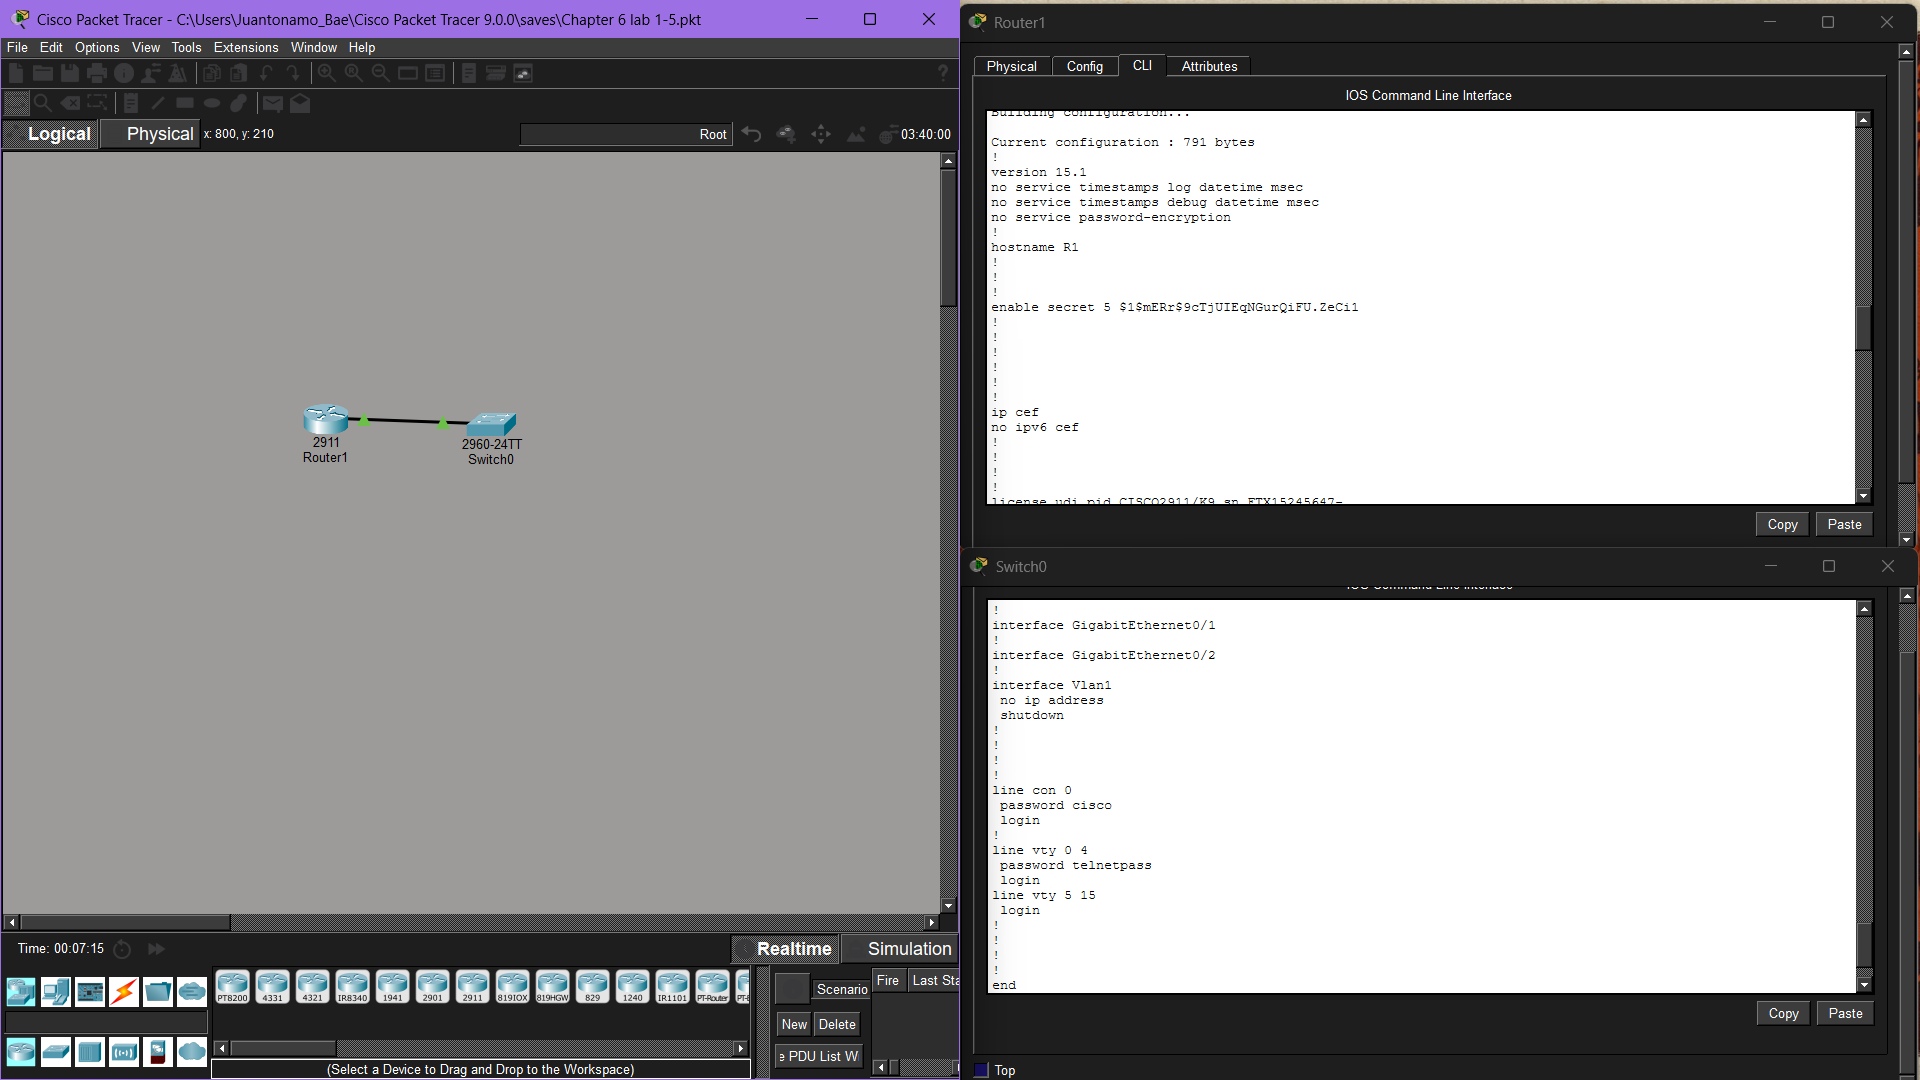Click the Redo arrow in the toolbar
The height and width of the screenshot is (1080, 1920).
coord(293,73)
